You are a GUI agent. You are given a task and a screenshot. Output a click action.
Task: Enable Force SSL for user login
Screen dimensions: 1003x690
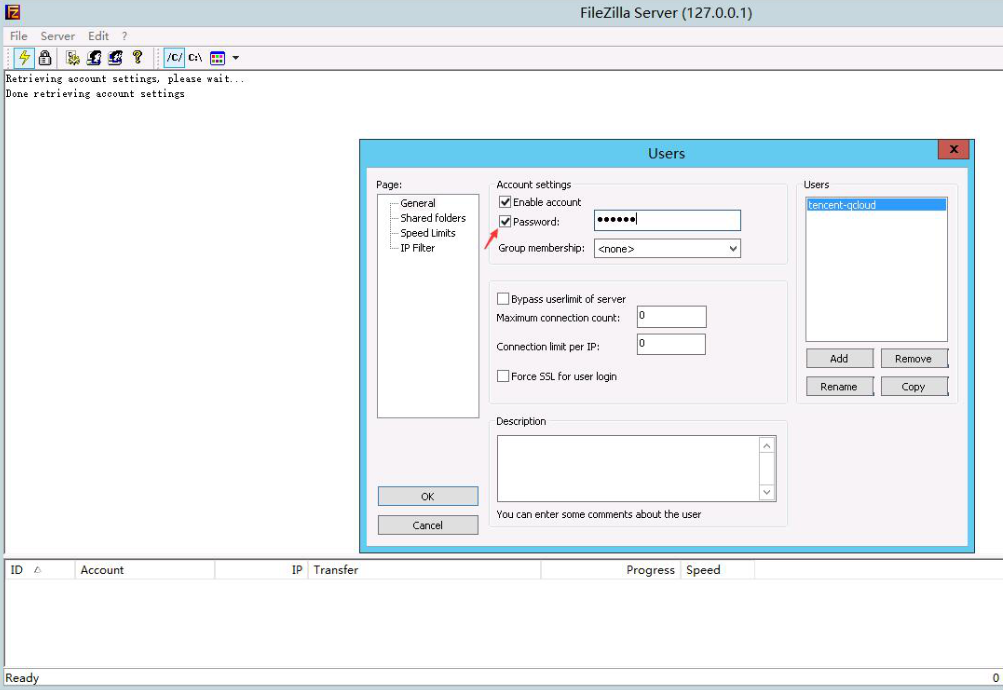pyautogui.click(x=503, y=376)
